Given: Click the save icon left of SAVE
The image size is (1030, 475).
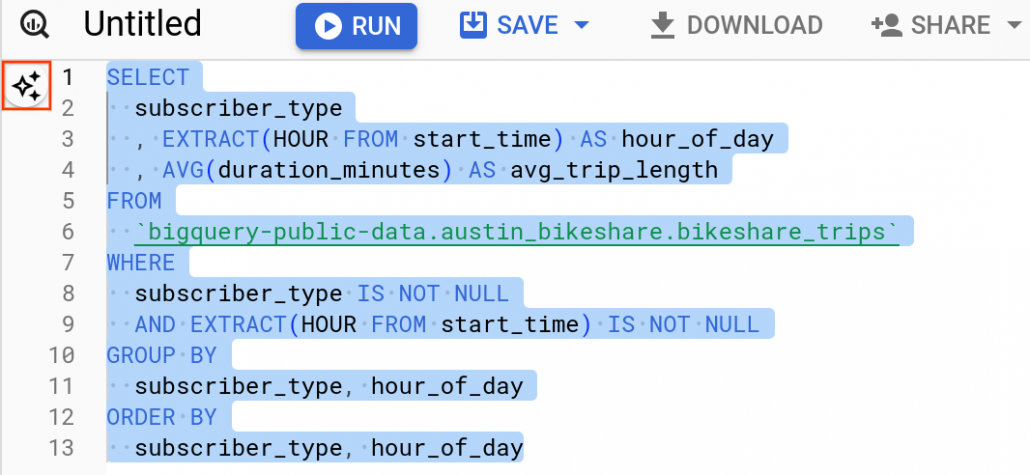Looking at the screenshot, I should coord(472,25).
